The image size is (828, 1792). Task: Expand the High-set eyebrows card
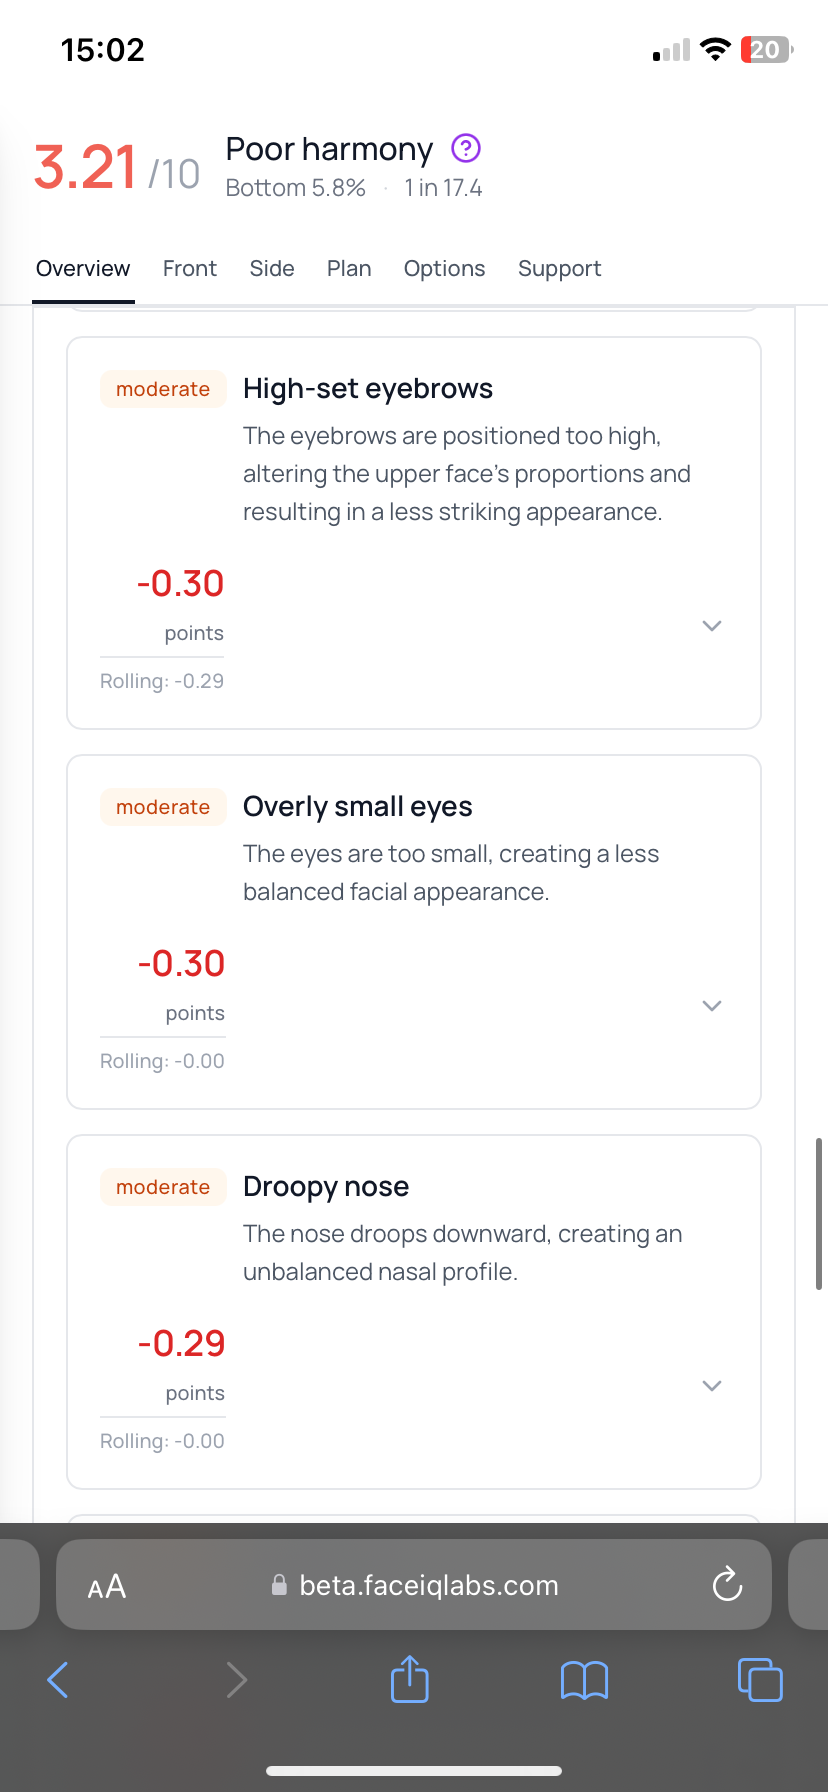pos(712,626)
